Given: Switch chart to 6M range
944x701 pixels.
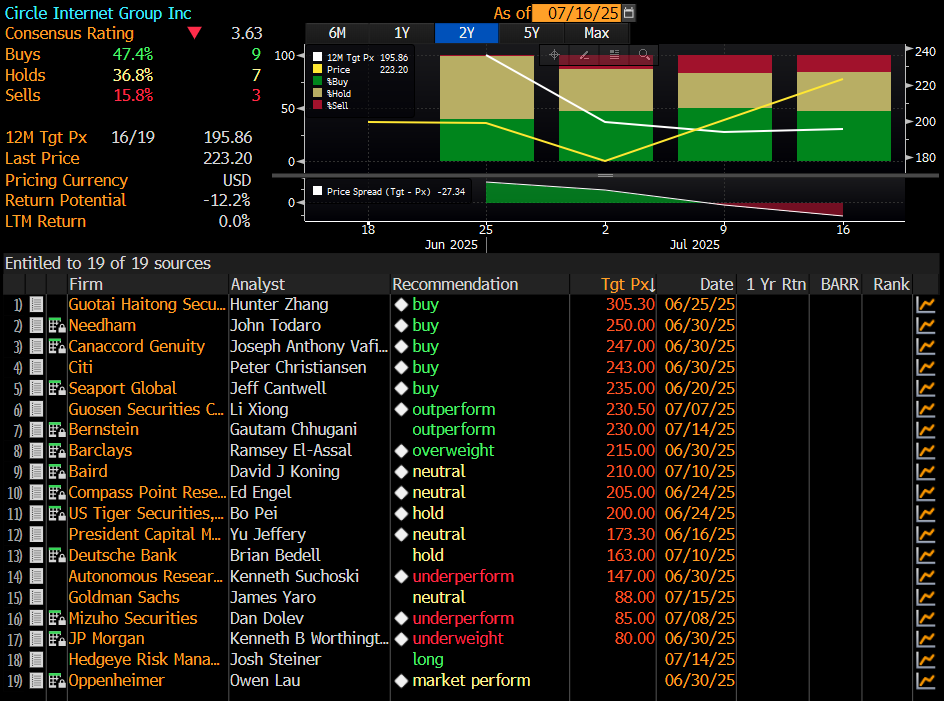Looking at the screenshot, I should coord(337,33).
